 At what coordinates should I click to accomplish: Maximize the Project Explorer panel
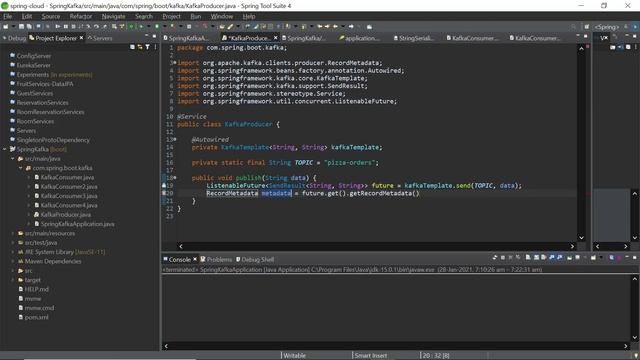point(154,36)
